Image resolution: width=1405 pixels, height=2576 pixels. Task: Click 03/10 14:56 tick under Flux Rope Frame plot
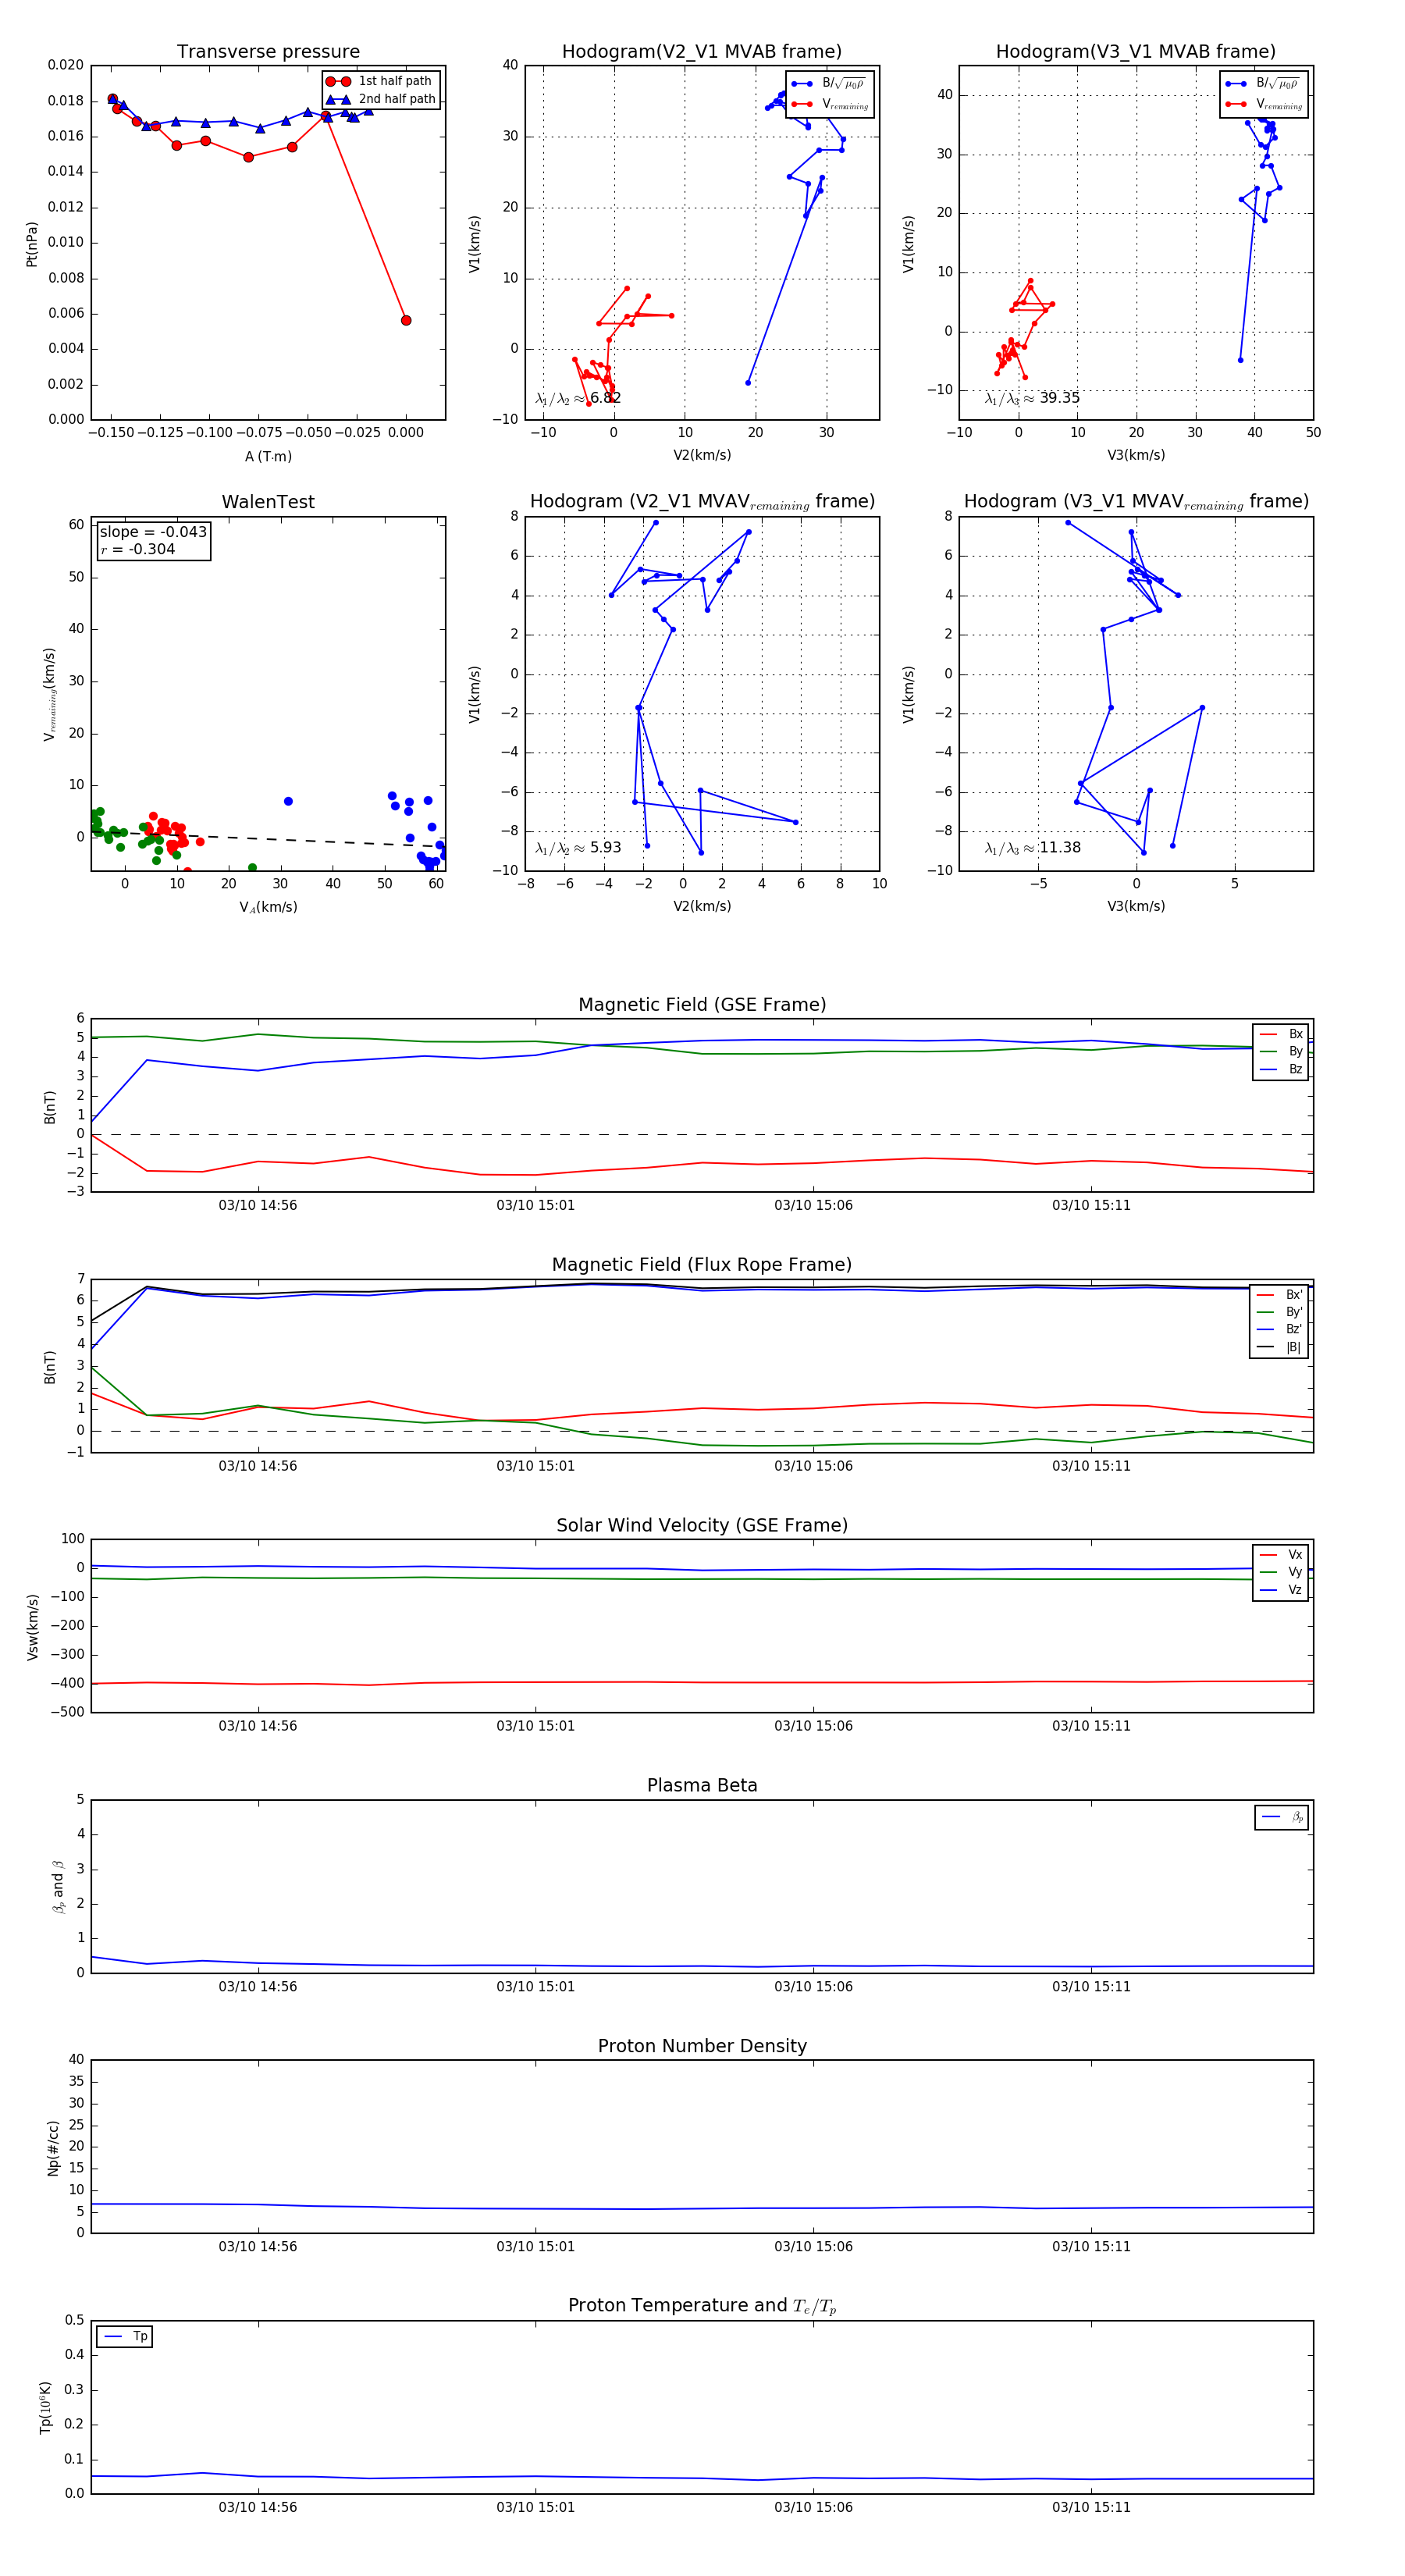click(x=258, y=1466)
